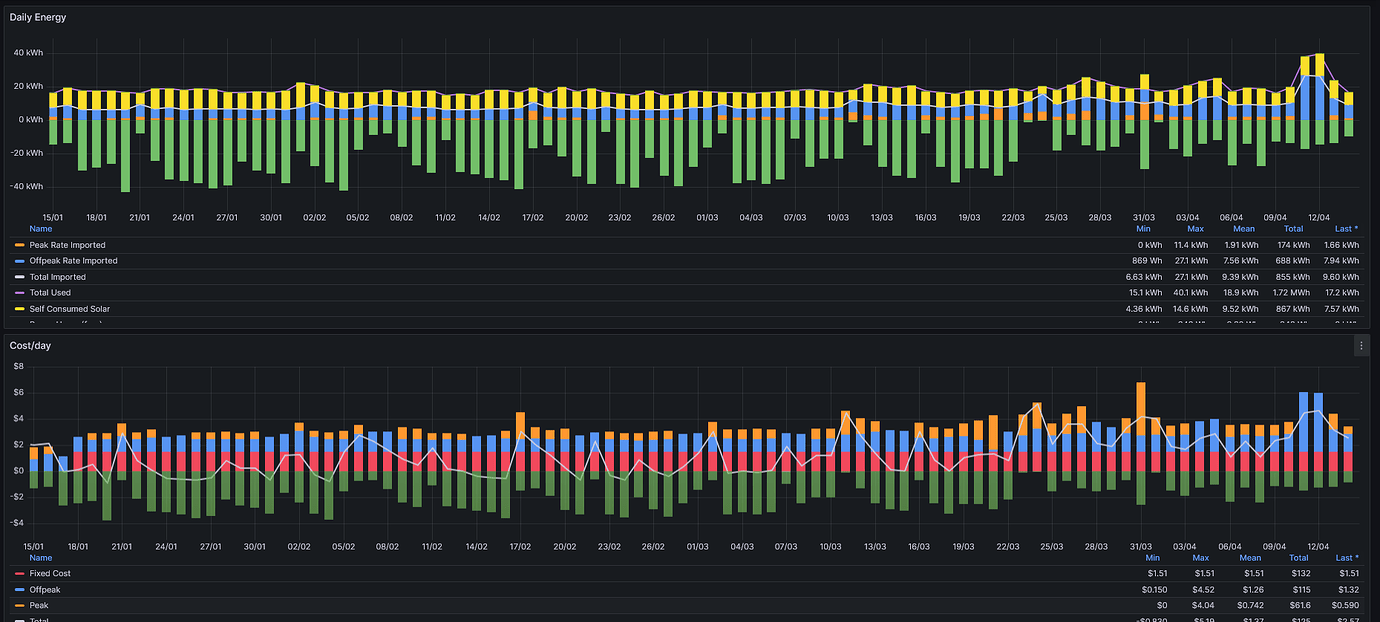Click white swatch of Total Imported

tap(19, 277)
